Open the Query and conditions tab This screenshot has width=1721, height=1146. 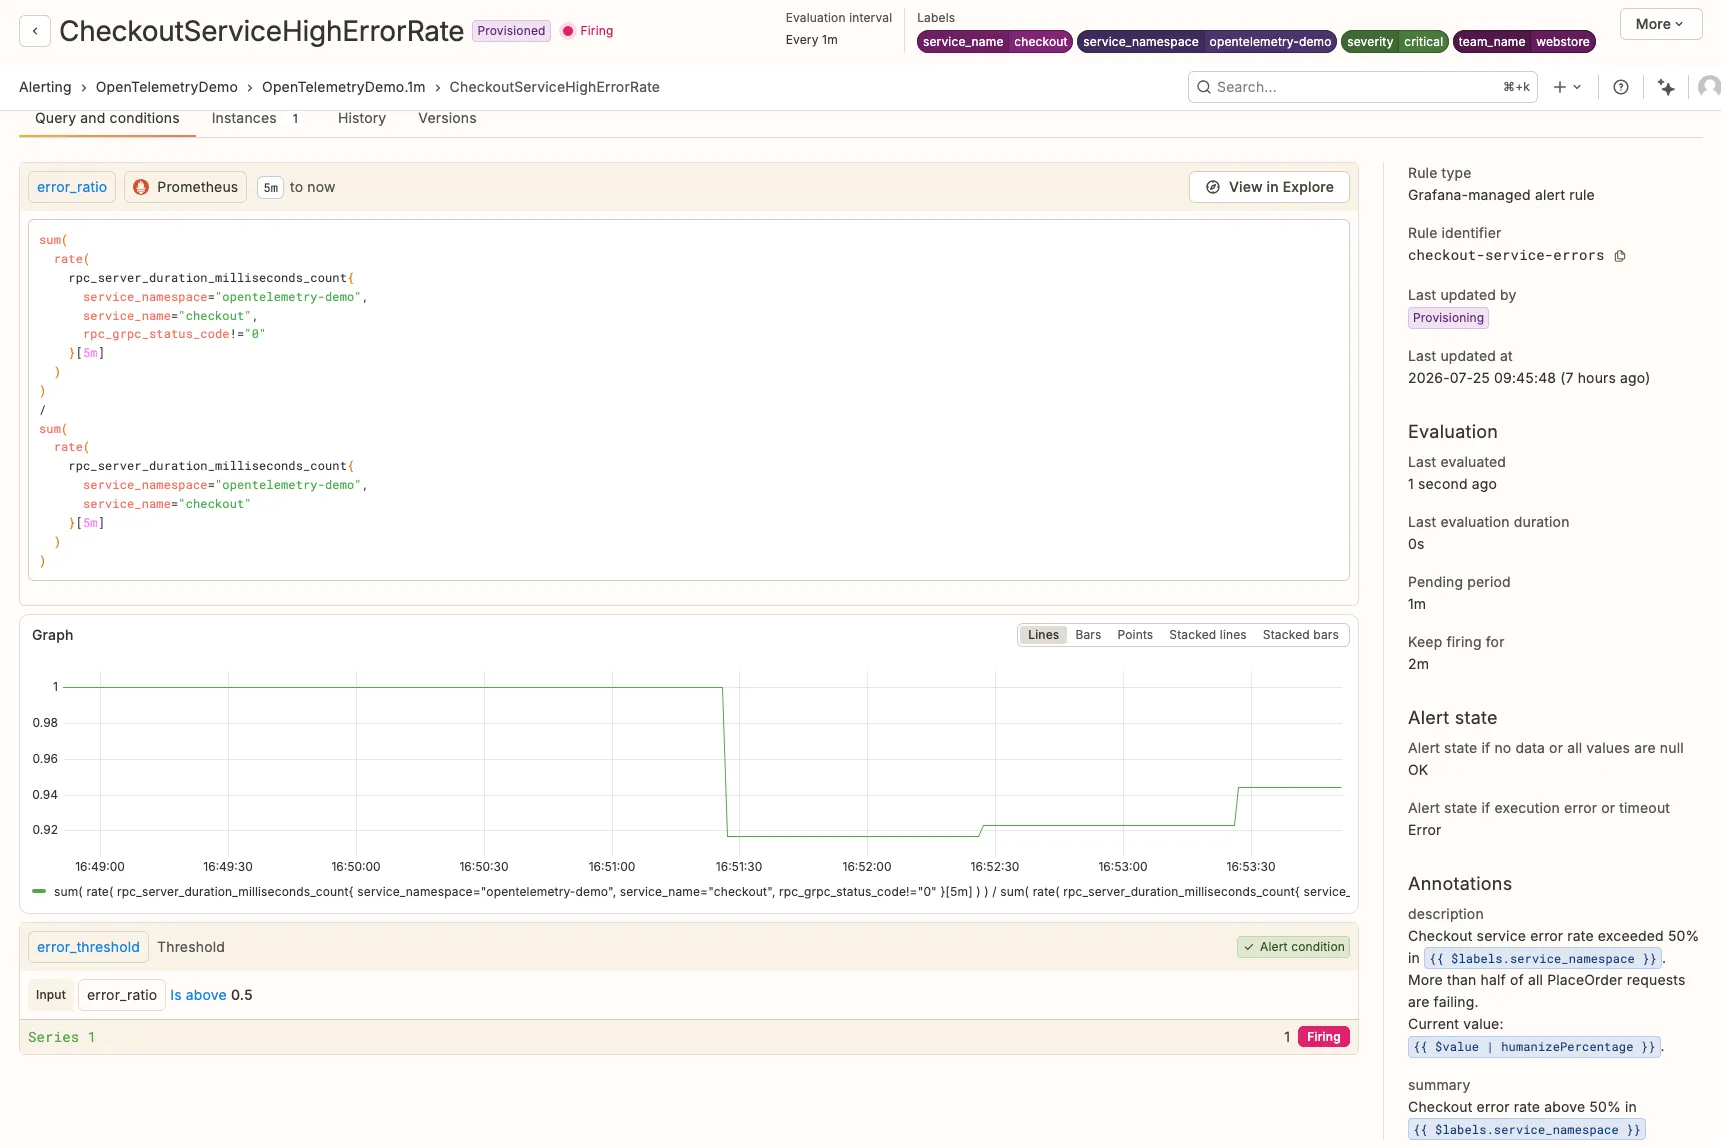107,118
